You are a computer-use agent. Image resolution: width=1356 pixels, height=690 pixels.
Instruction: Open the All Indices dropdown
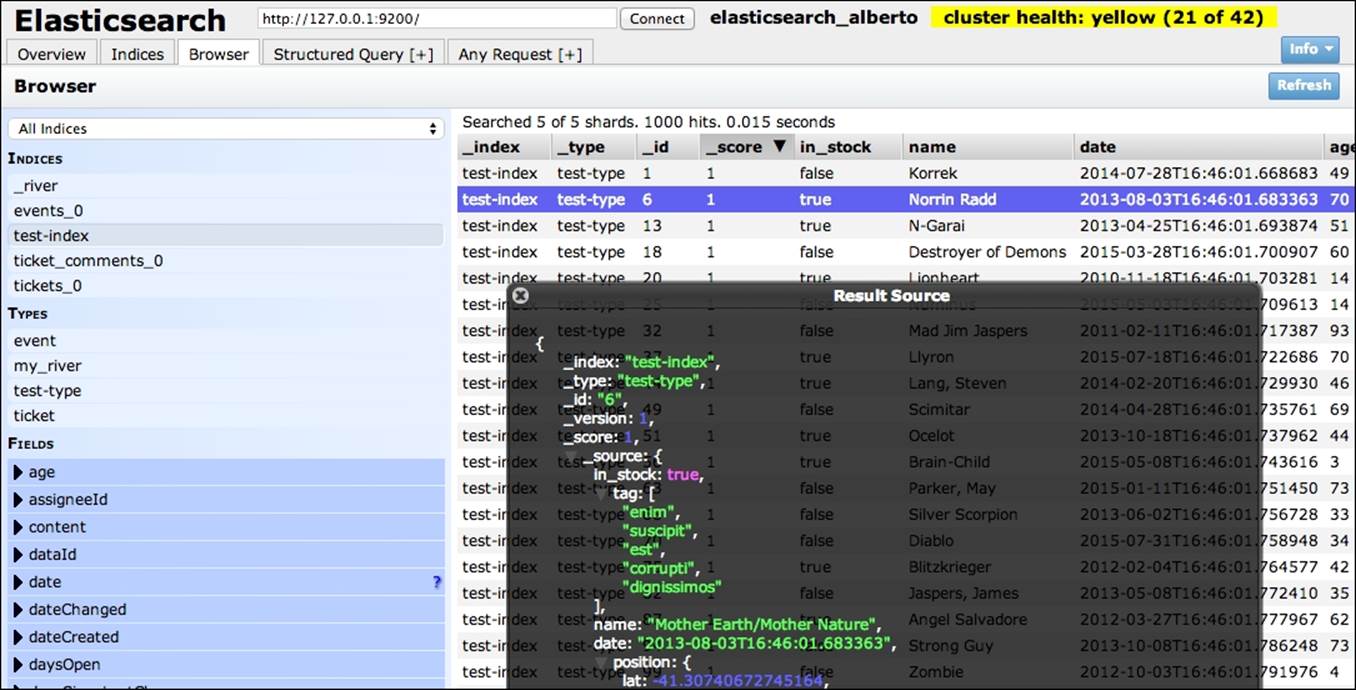coord(226,129)
